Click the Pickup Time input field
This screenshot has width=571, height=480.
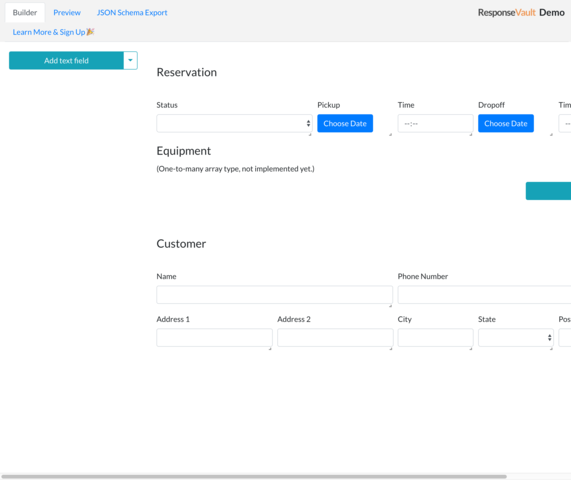click(435, 123)
